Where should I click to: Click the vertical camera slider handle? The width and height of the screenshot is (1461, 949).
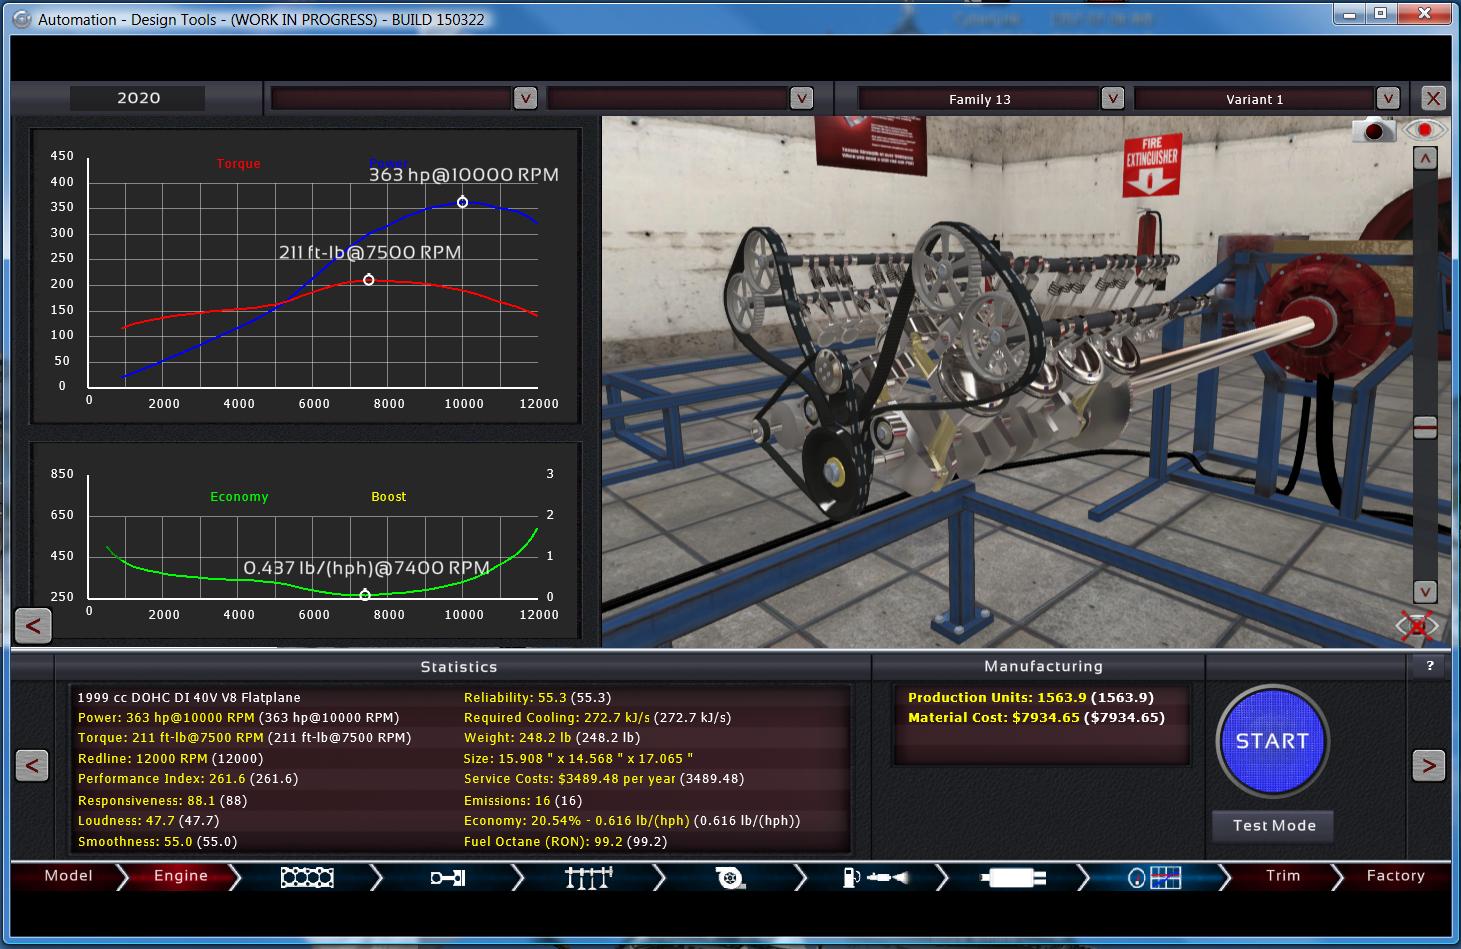1425,427
